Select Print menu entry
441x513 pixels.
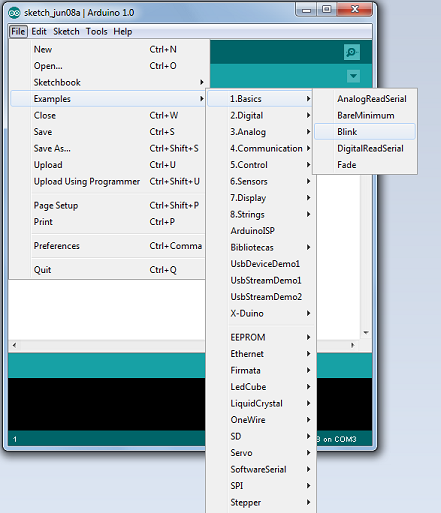pos(107,222)
